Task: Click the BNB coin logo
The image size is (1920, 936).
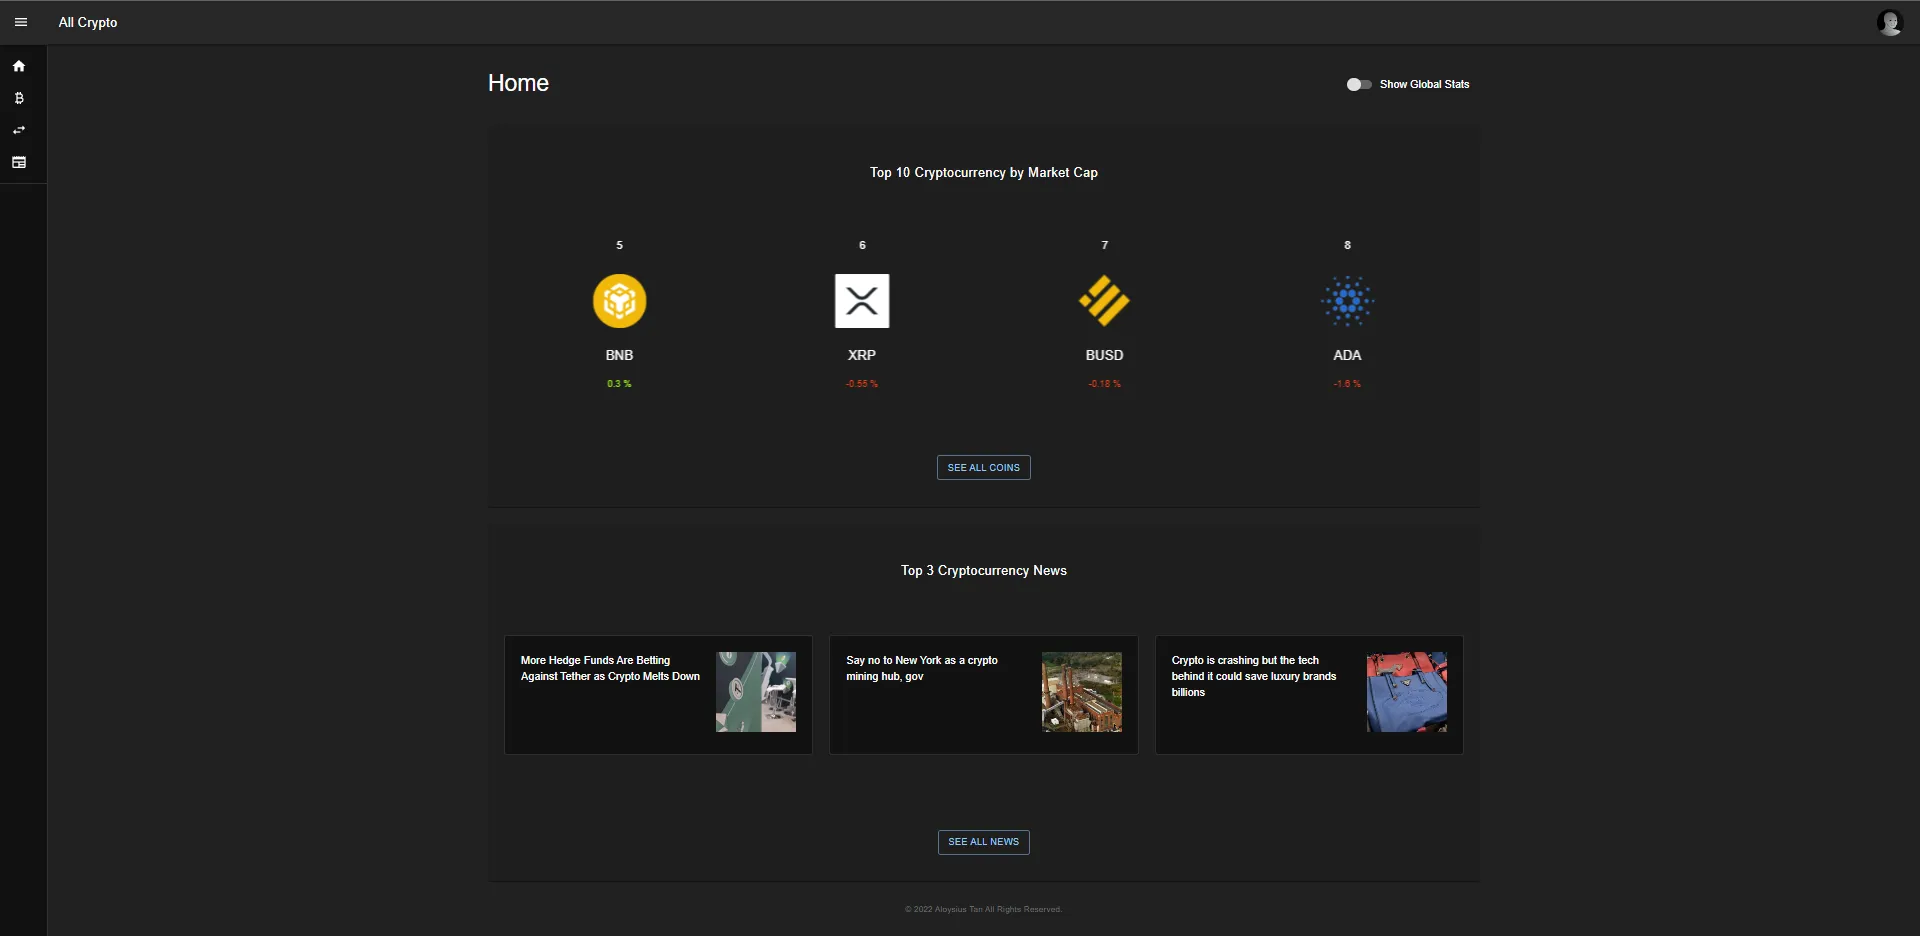Action: (619, 300)
